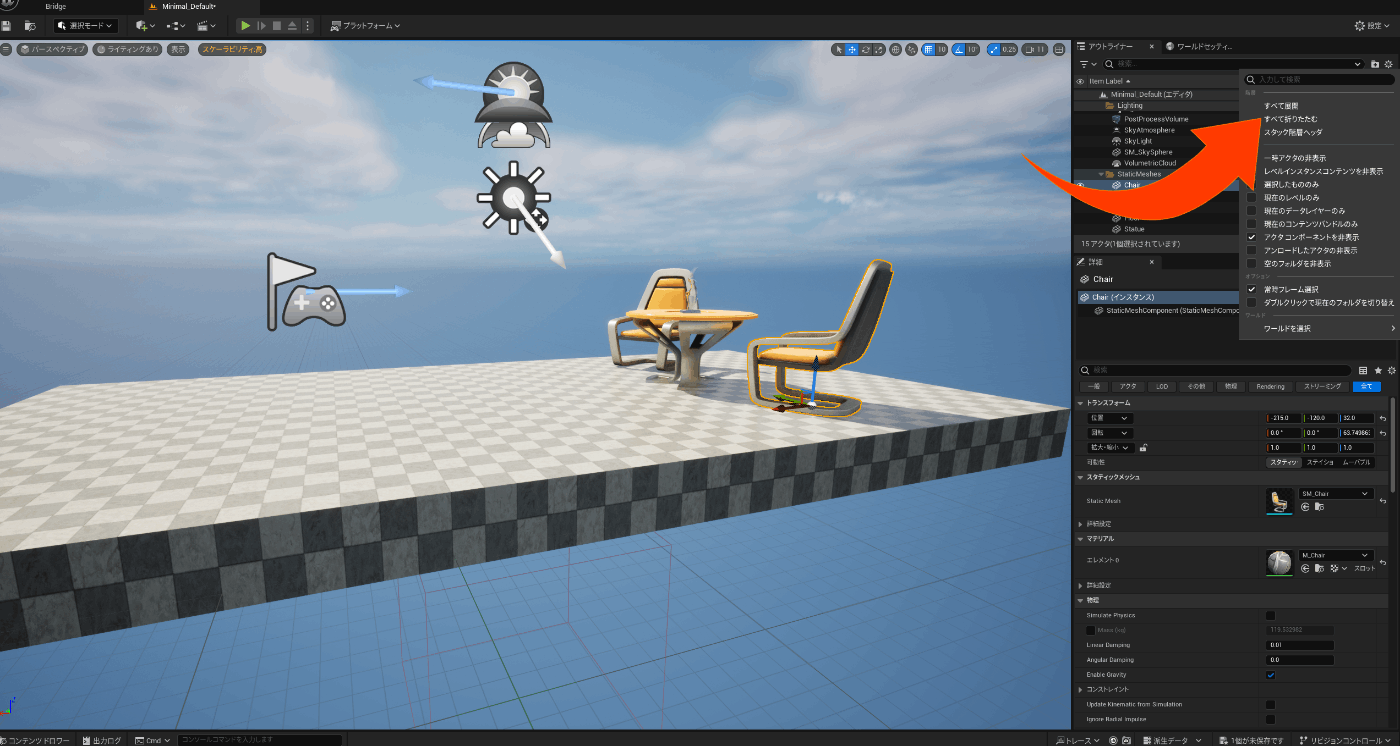This screenshot has width=1400, height=746.
Task: Select Rendering filter in Details
Action: tap(1270, 386)
